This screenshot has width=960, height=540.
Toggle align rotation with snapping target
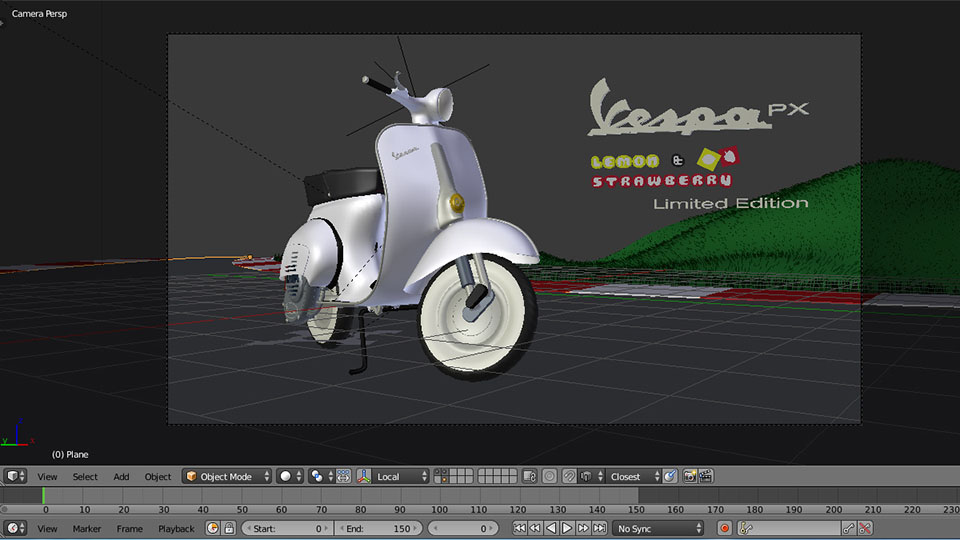670,476
